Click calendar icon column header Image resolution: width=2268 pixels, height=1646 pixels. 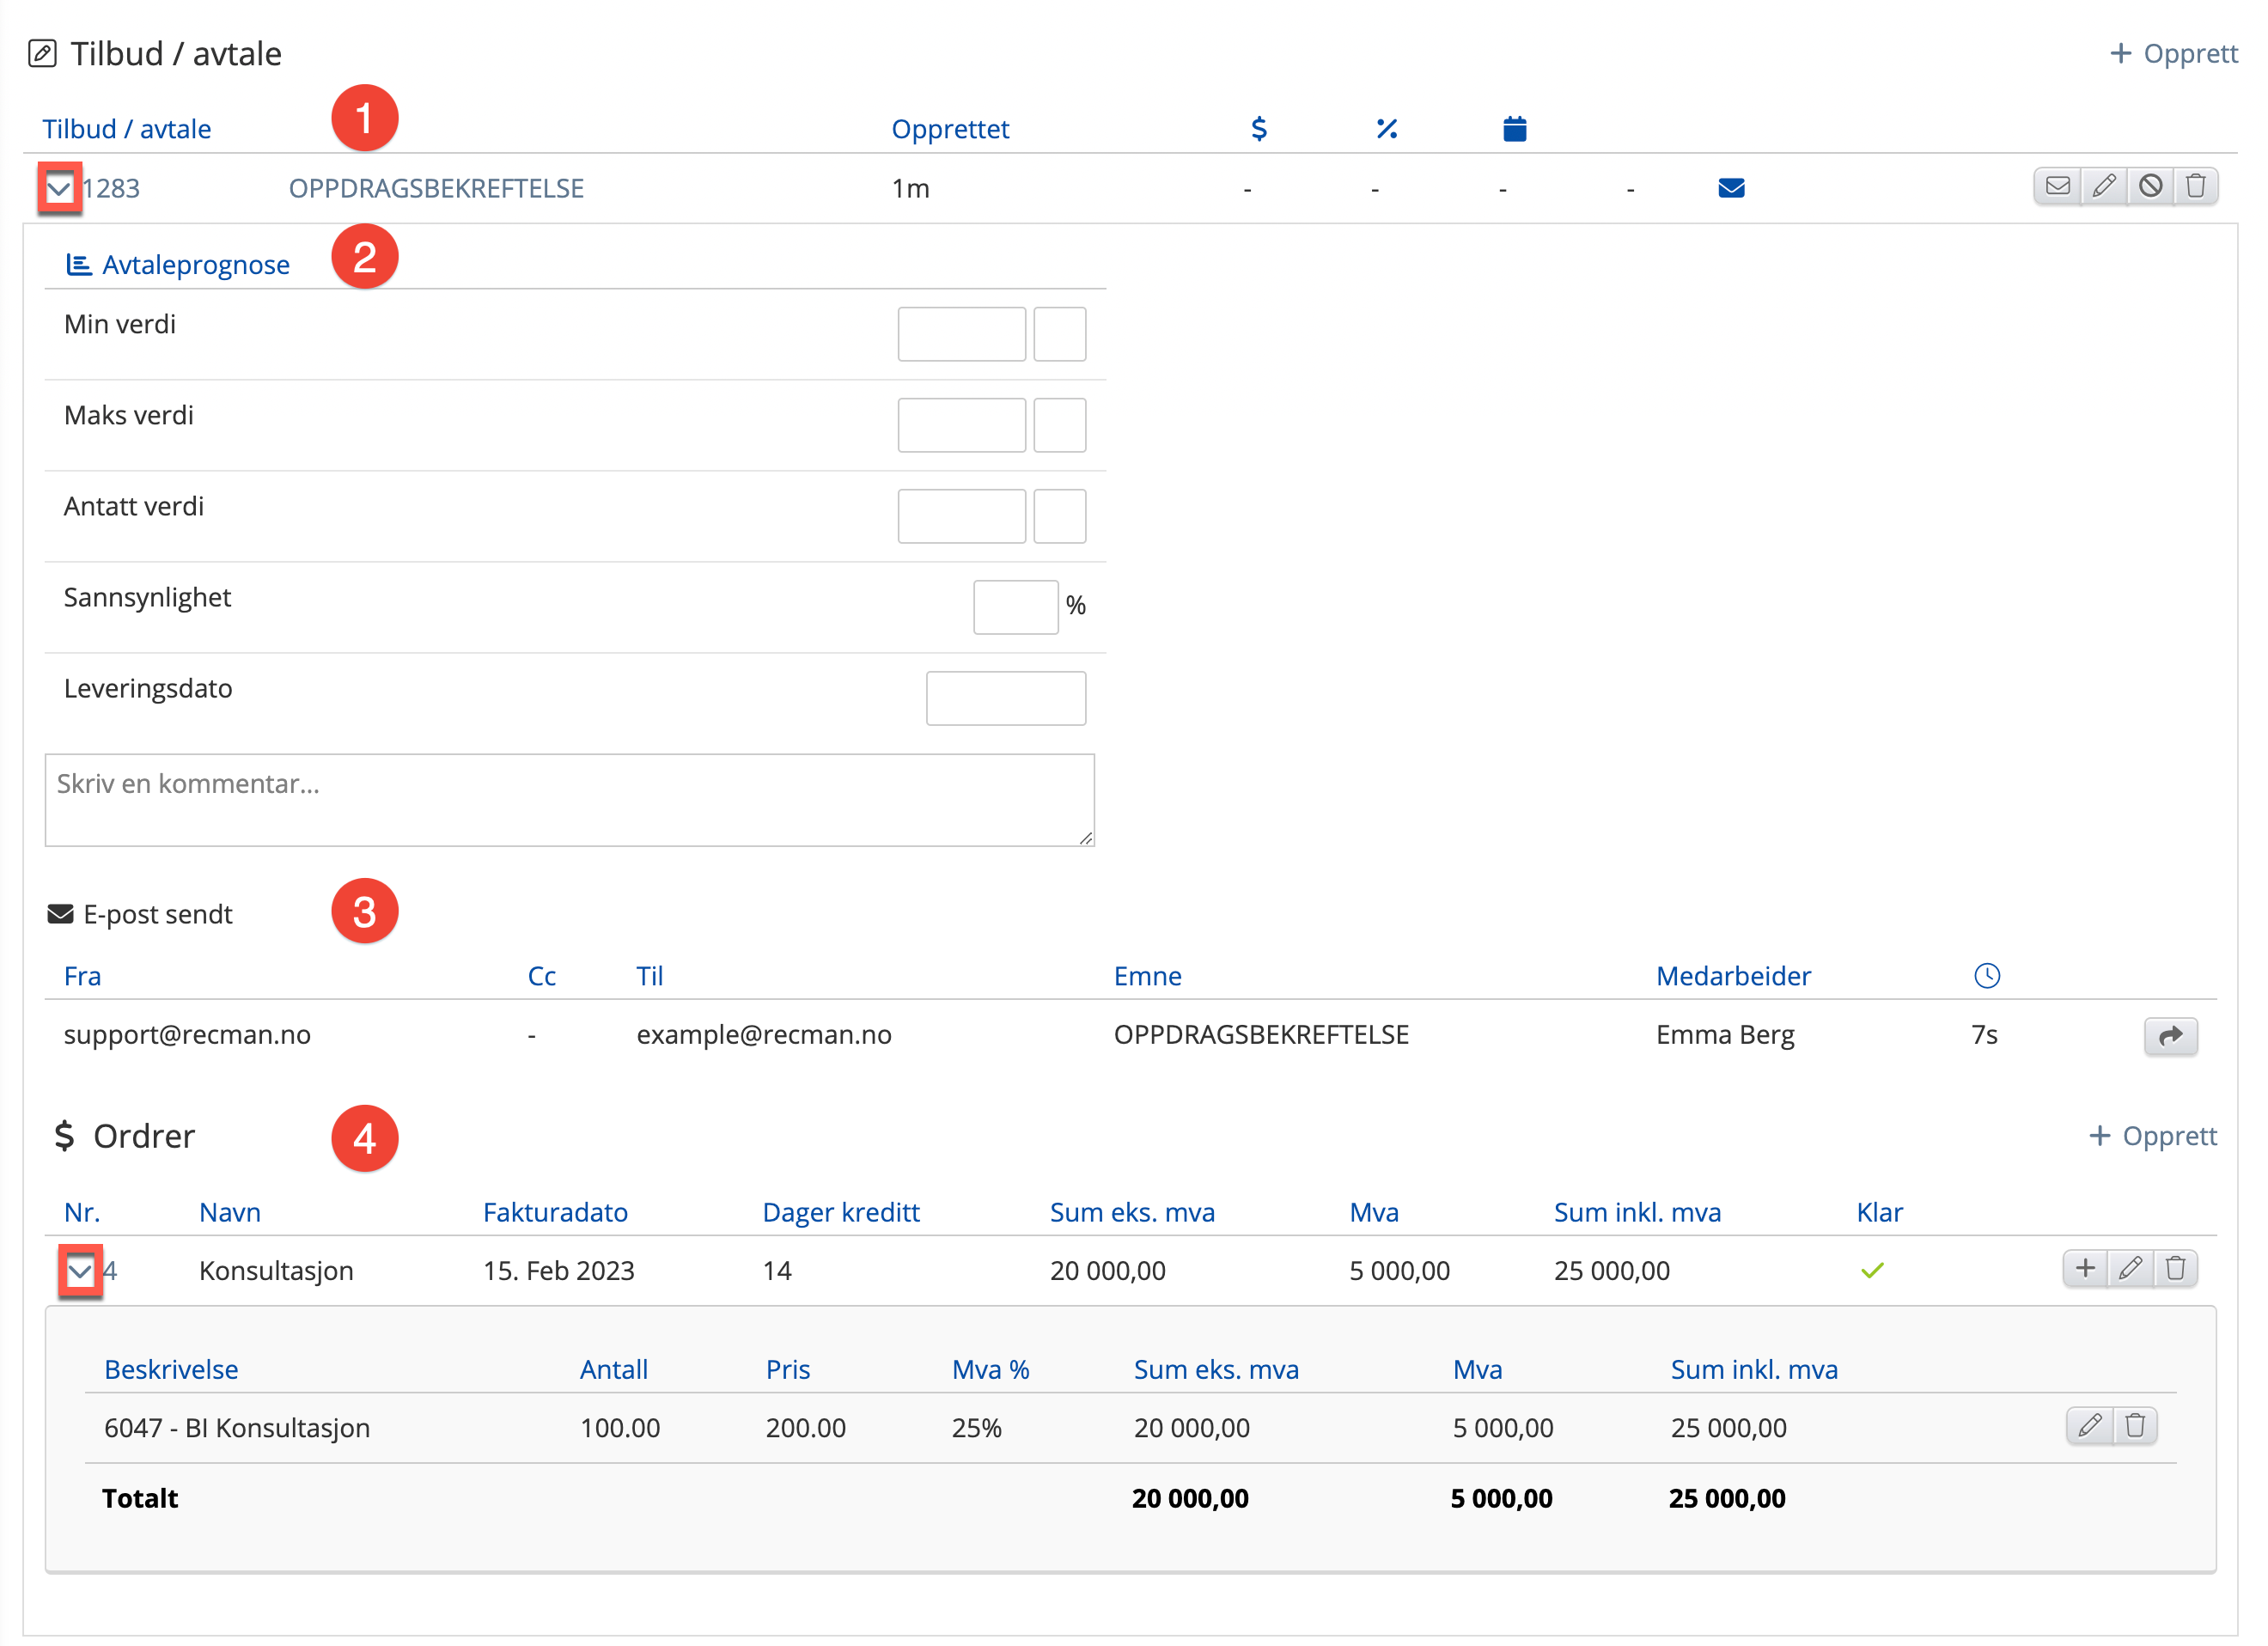[x=1514, y=128]
